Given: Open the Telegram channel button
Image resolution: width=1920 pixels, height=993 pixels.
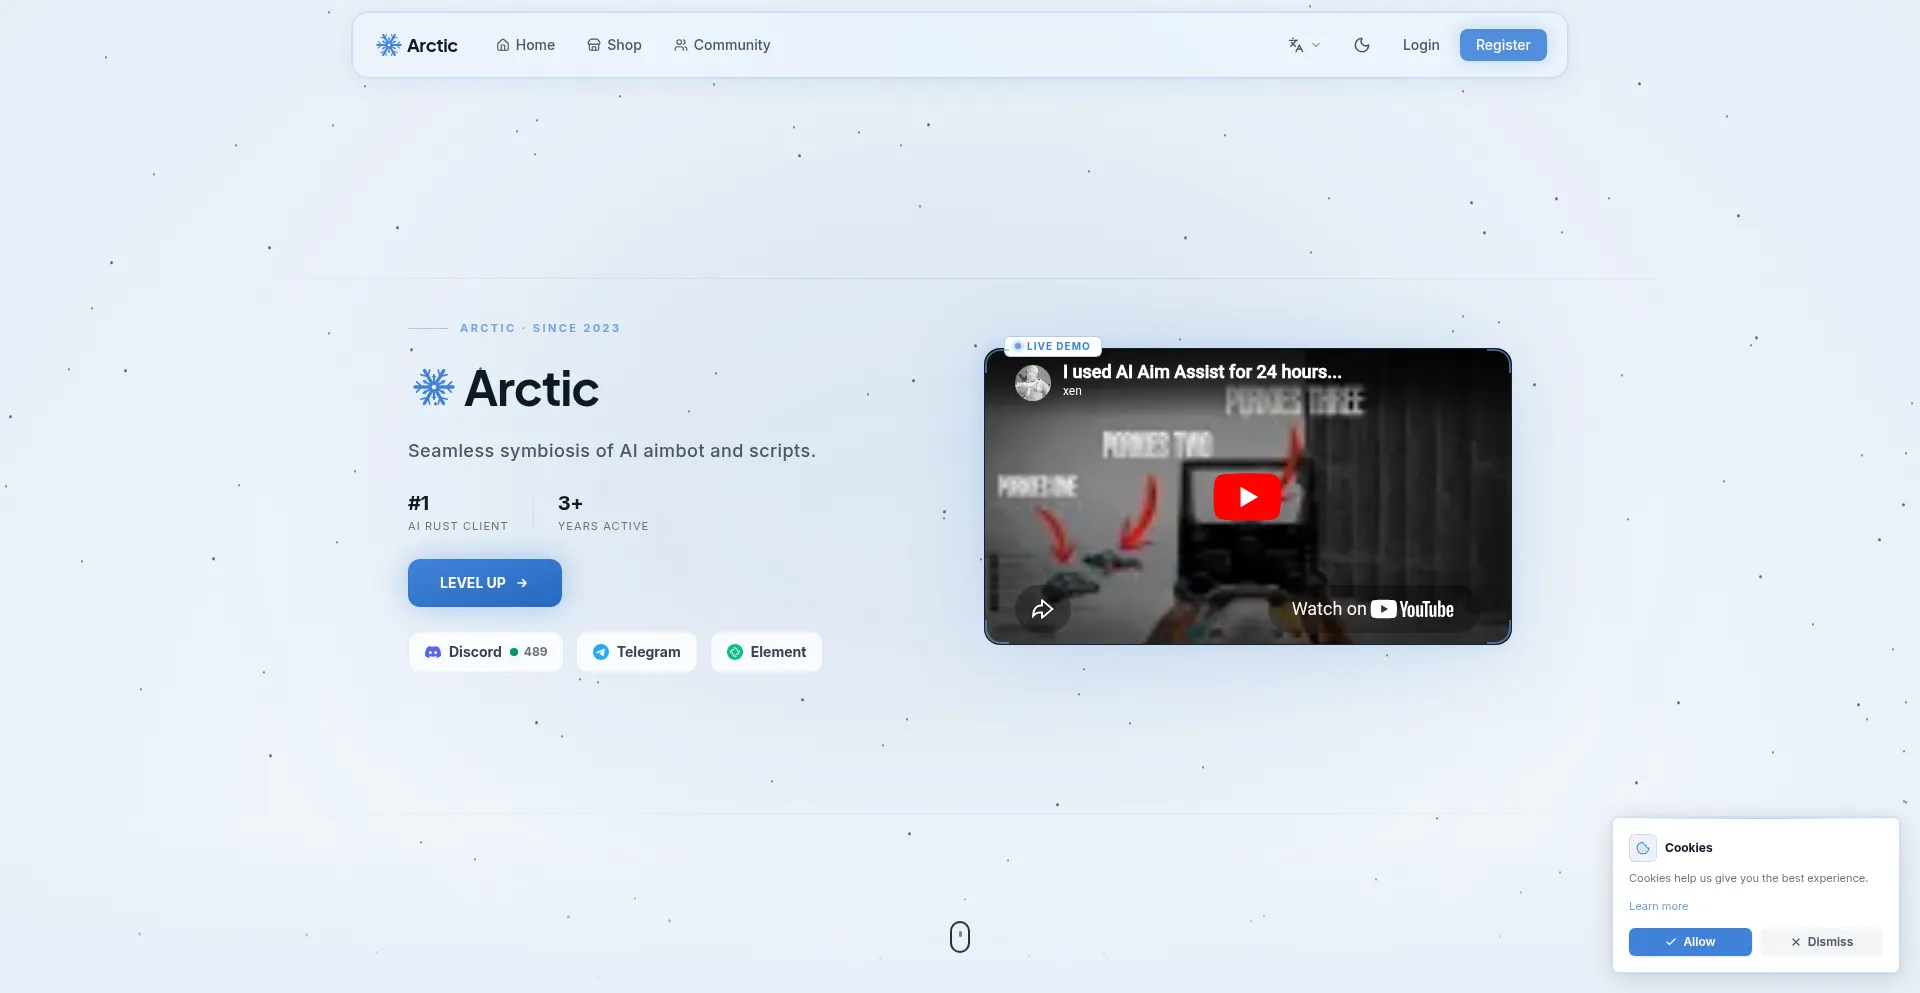Looking at the screenshot, I should pyautogui.click(x=637, y=652).
